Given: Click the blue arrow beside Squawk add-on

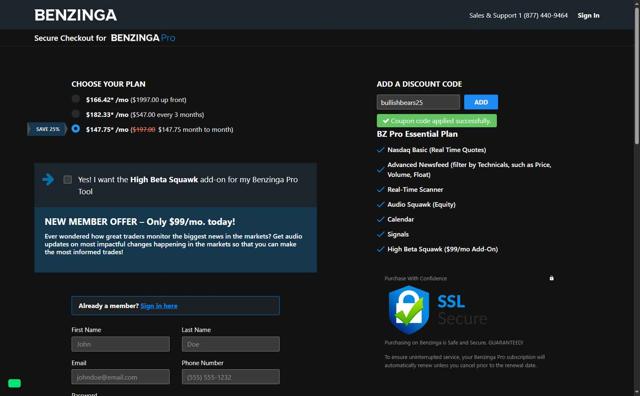Looking at the screenshot, I should point(48,179).
